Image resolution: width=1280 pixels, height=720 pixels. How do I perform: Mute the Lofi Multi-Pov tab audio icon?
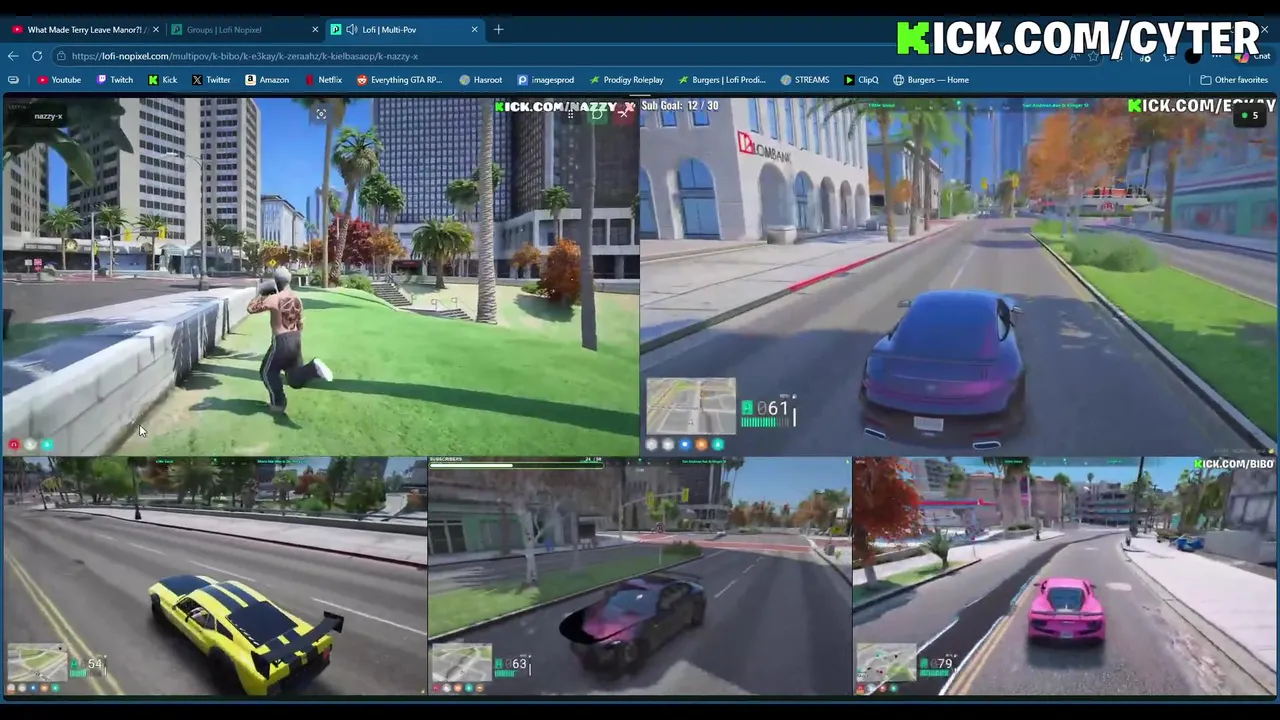pos(351,29)
